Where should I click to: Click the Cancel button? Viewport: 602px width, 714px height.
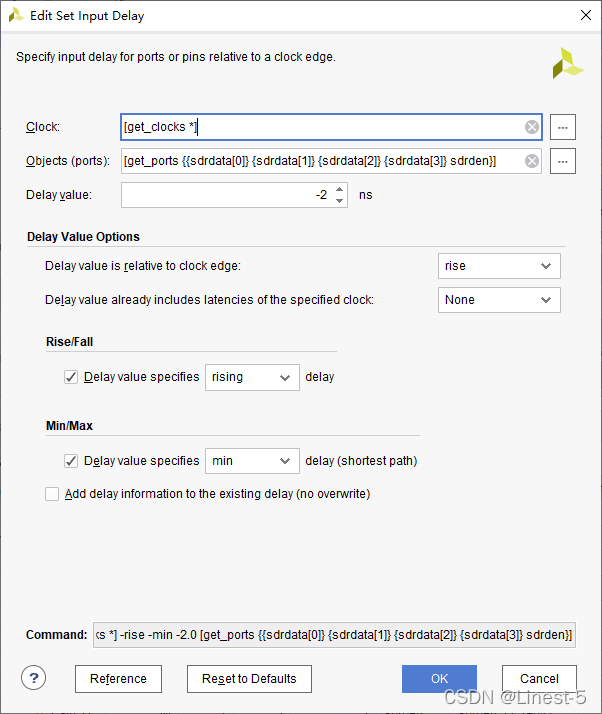point(539,679)
